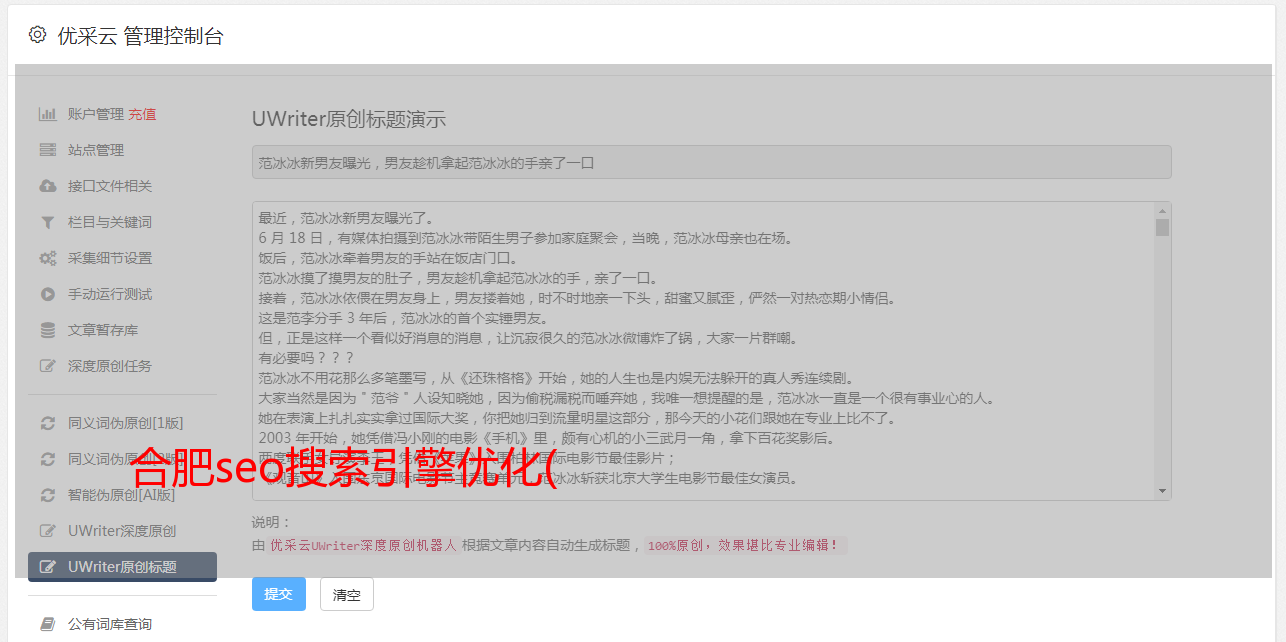This screenshot has height=642, width=1286.
Task: Click the cloud upload icon for 接口文件相关
Action: tap(47, 186)
